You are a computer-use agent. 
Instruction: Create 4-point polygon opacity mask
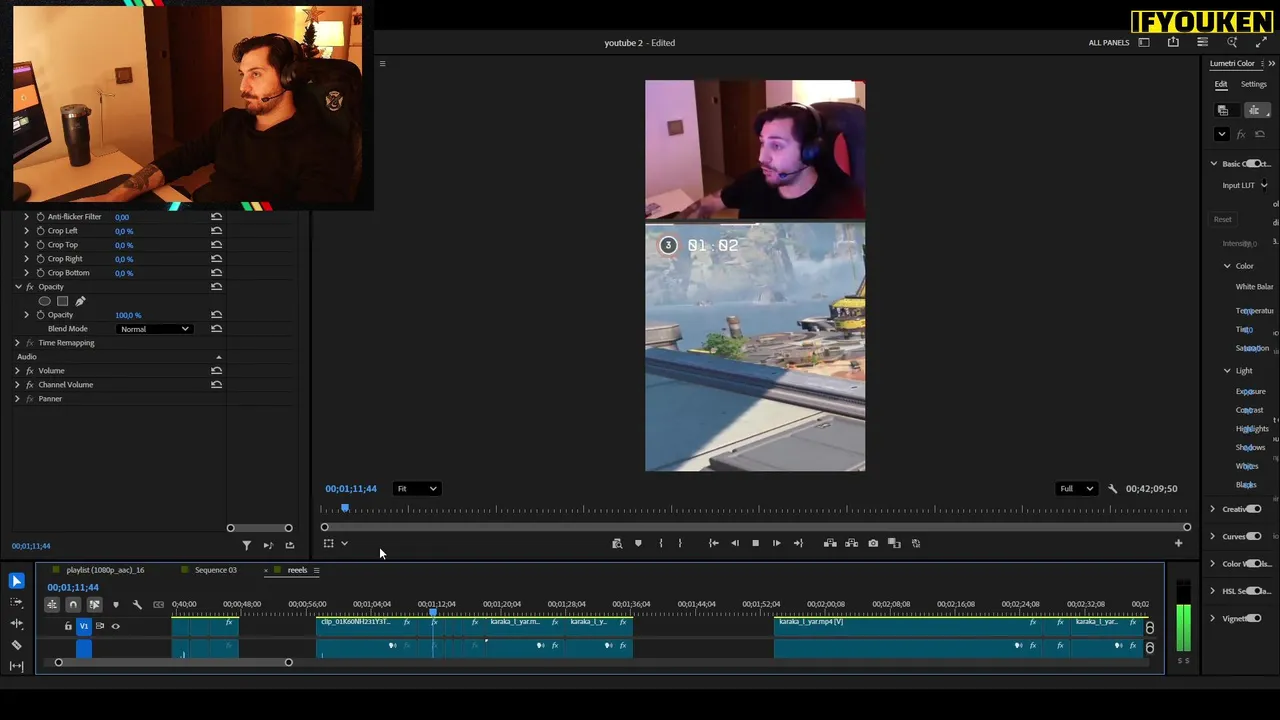(x=62, y=301)
